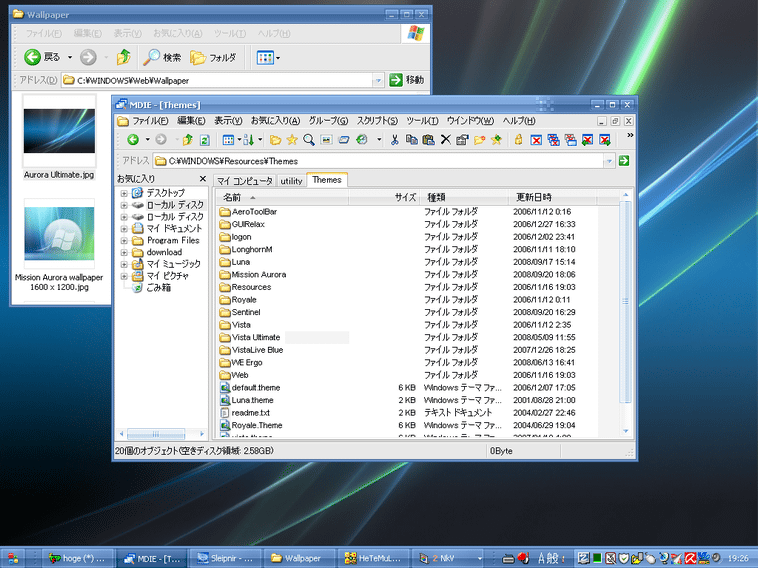Click the toolbar overflow chevron in MDIE

click(630, 135)
